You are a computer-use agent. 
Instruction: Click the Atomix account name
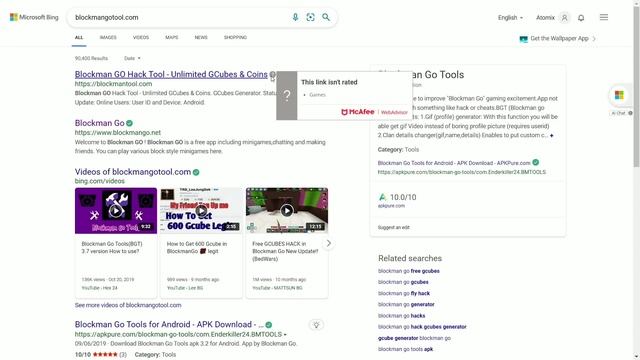click(x=545, y=18)
